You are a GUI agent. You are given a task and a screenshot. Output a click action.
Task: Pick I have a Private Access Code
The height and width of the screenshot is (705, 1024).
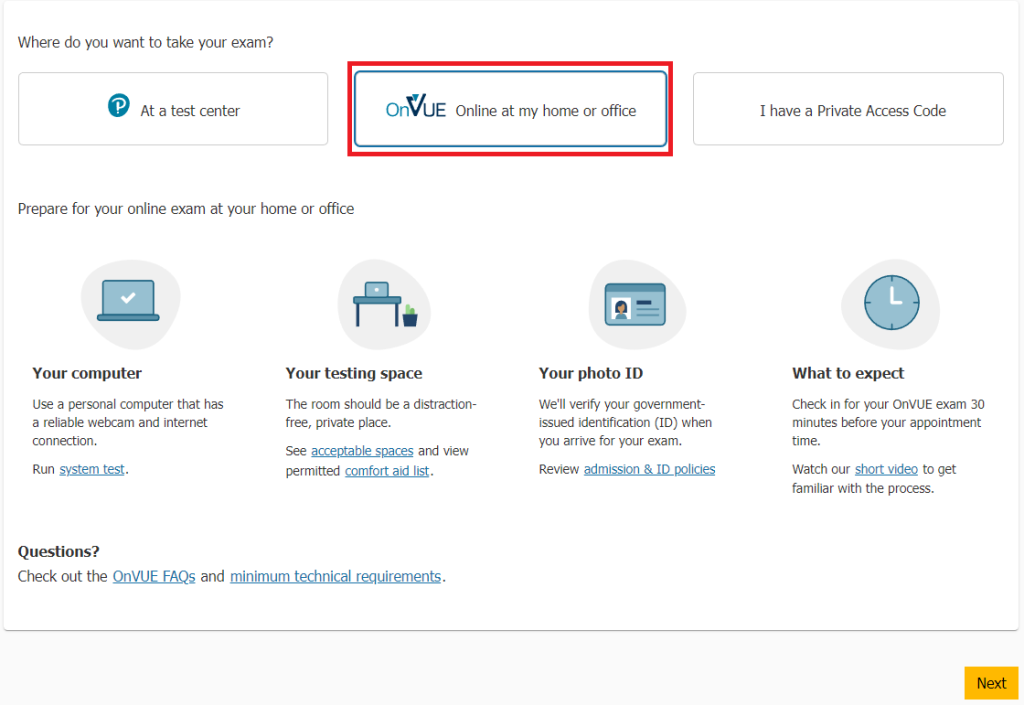pyautogui.click(x=848, y=109)
